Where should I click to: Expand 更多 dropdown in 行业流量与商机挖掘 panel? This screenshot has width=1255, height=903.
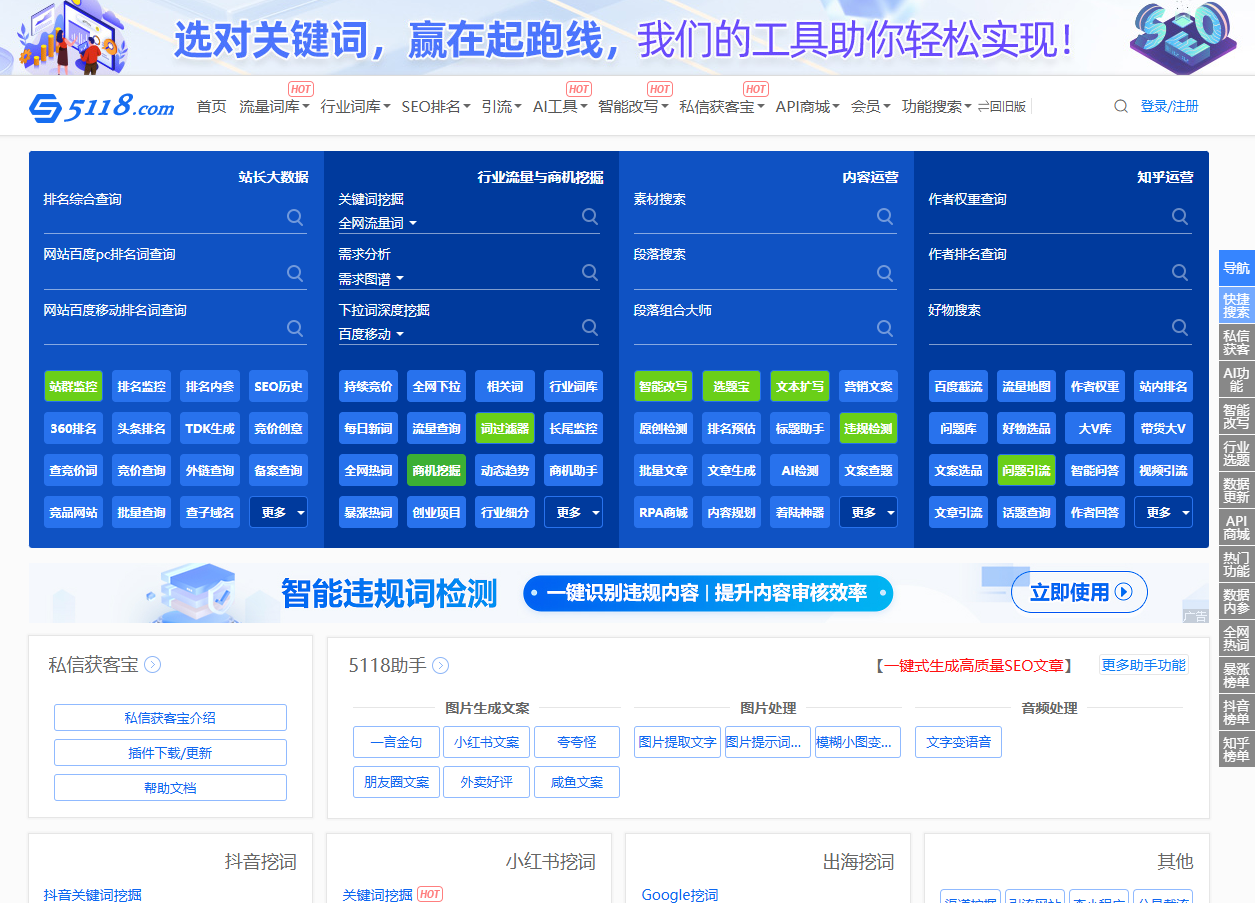[574, 512]
